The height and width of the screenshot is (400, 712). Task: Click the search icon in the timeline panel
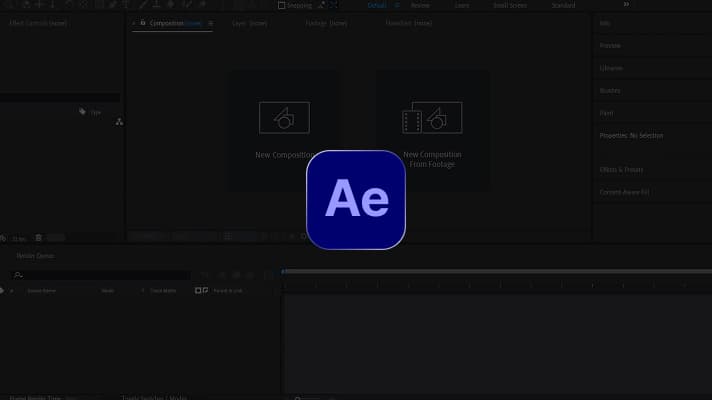tap(18, 275)
